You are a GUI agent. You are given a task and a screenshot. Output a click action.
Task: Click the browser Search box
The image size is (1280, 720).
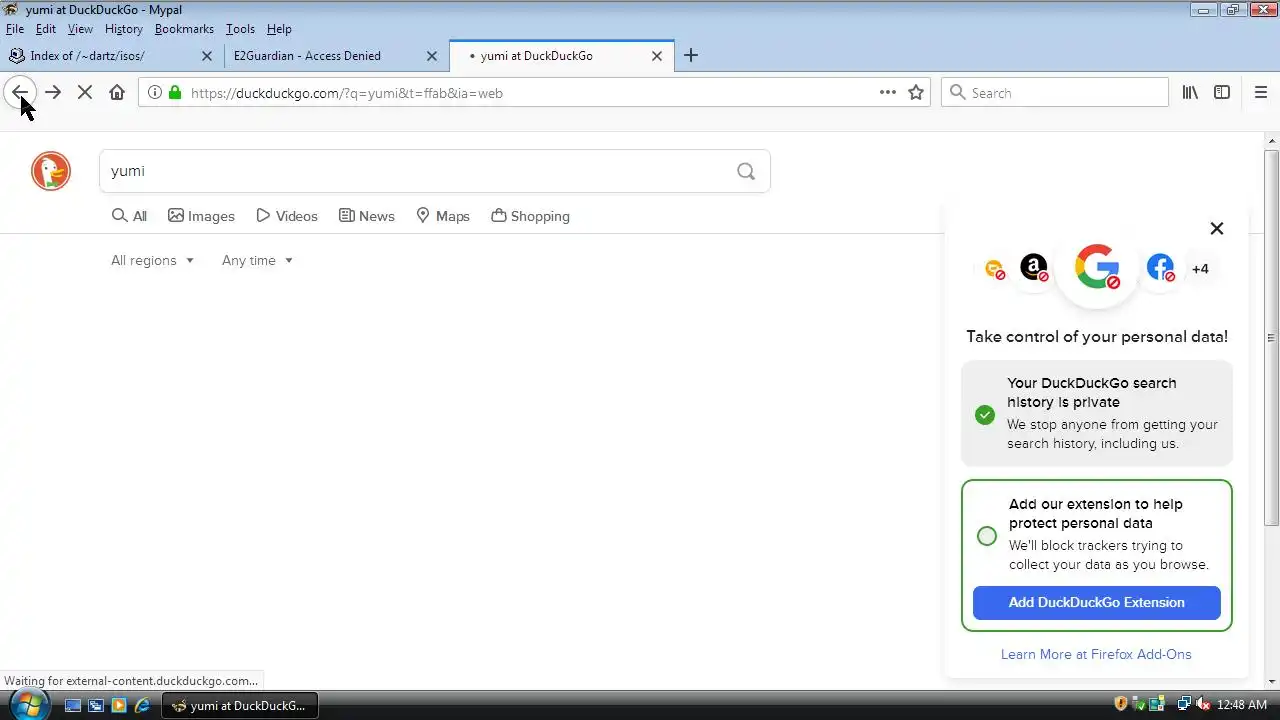1055,92
